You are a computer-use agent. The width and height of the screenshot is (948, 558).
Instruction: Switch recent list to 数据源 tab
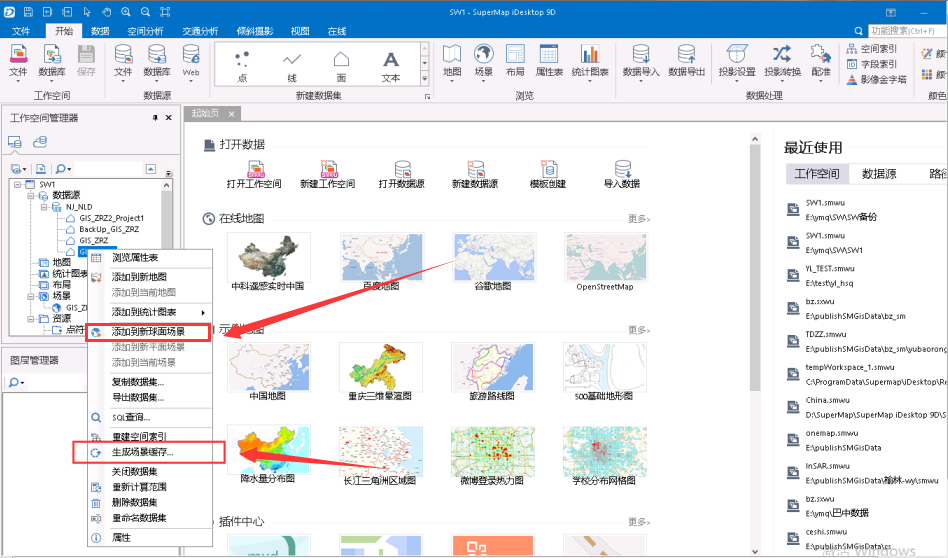pos(878,174)
